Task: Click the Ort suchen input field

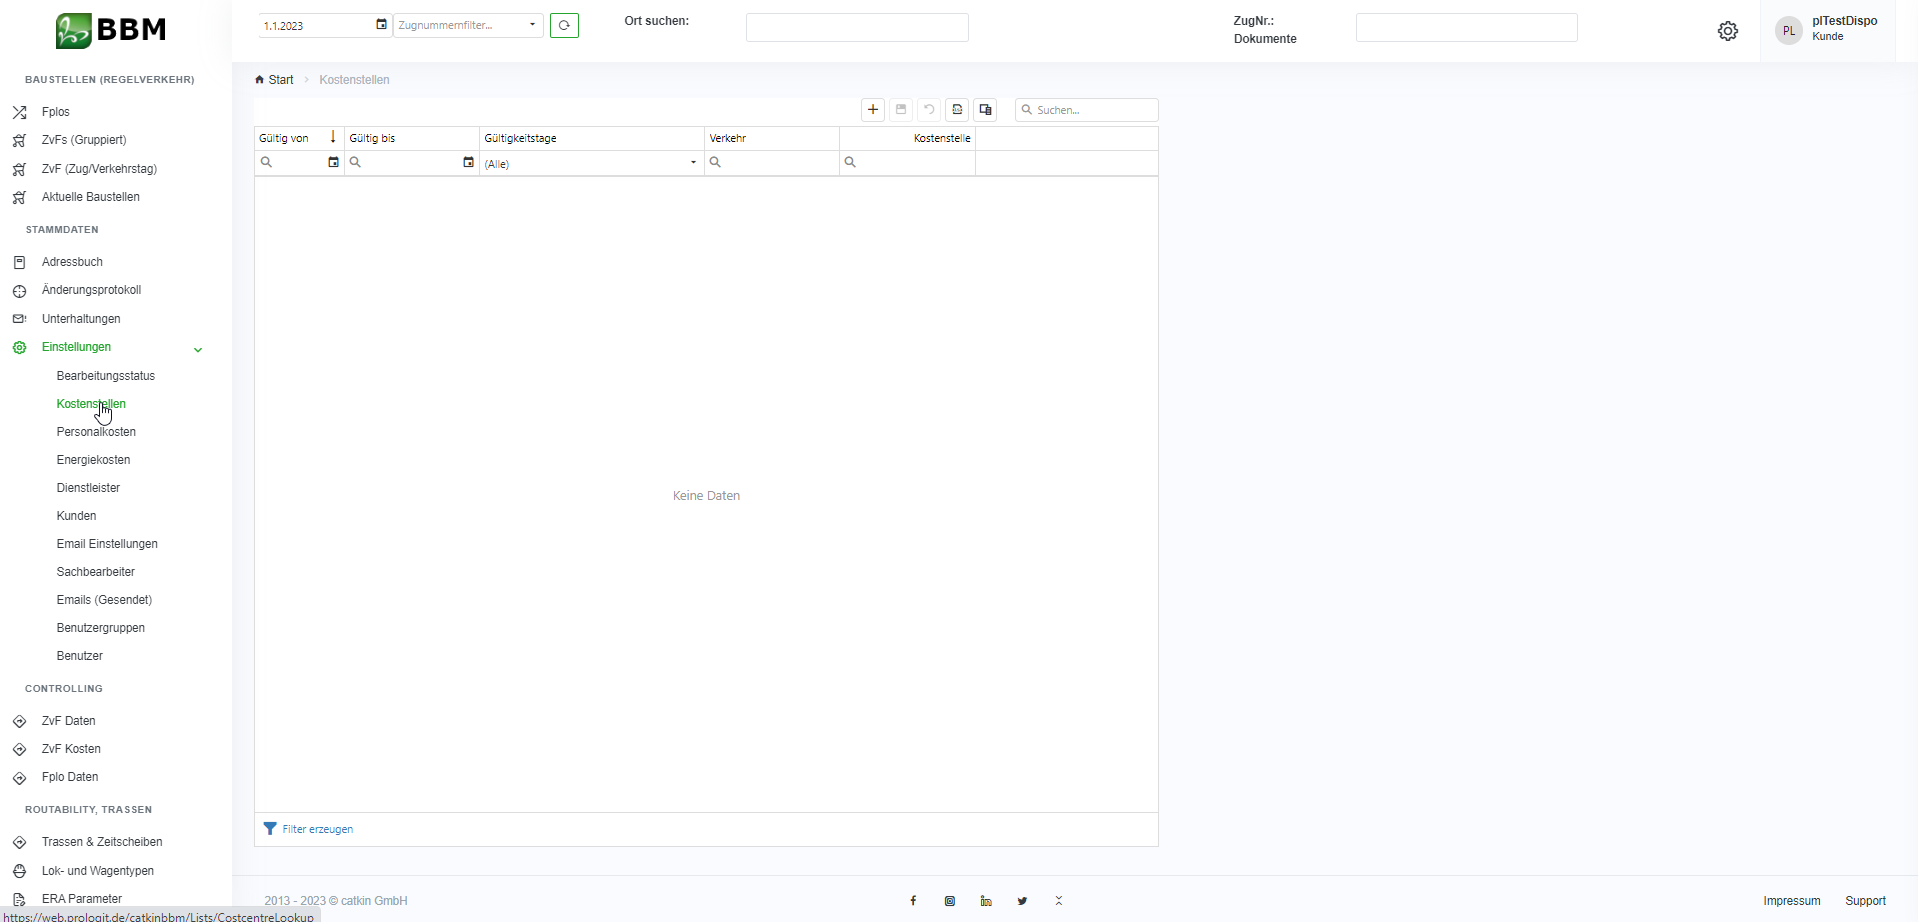Action: [x=856, y=28]
